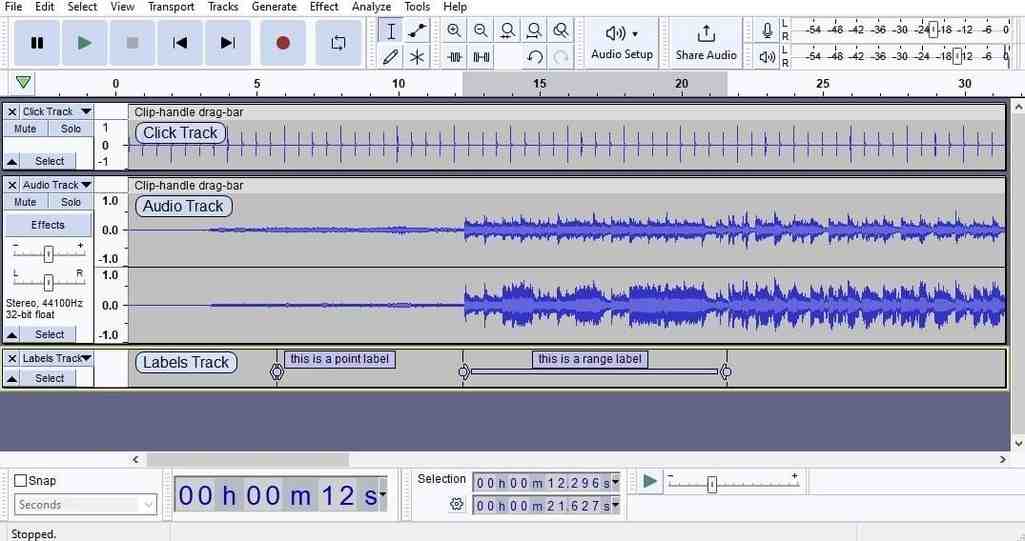
Task: Enable the Snap checkbox
Action: click(21, 481)
